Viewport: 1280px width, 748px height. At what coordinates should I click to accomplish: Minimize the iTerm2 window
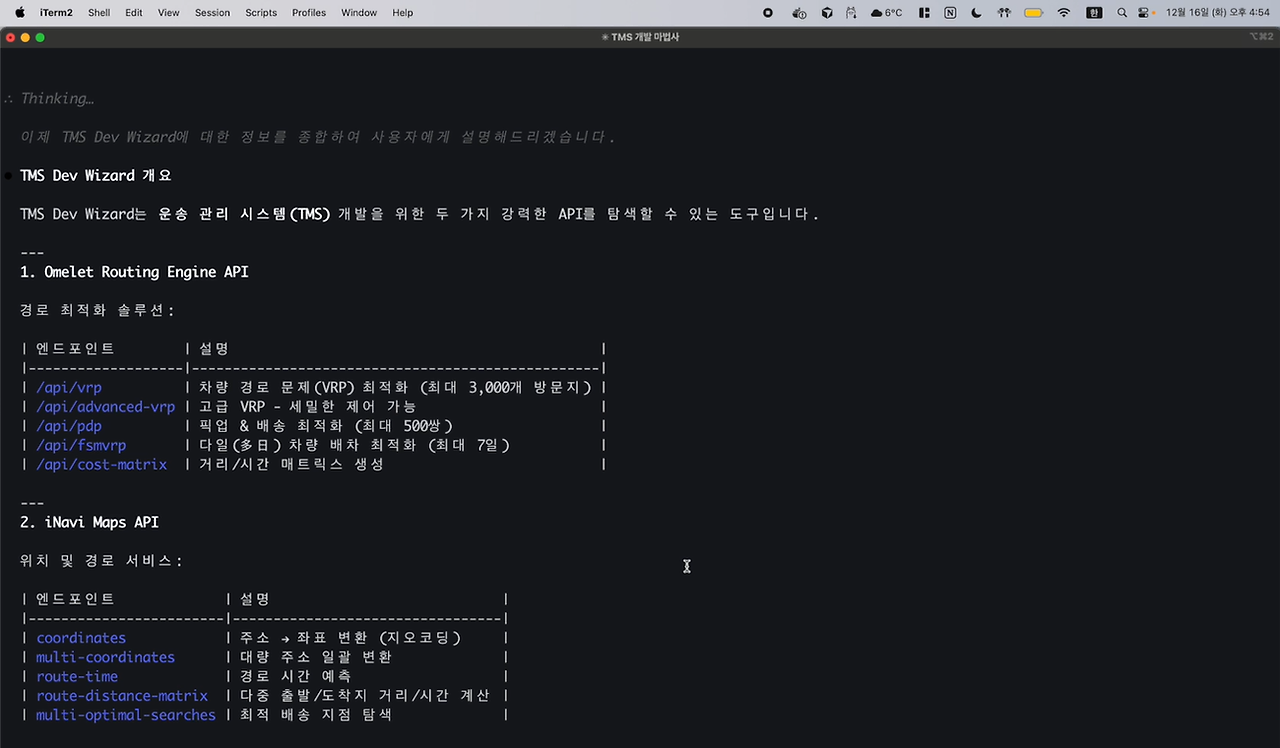tap(25, 37)
